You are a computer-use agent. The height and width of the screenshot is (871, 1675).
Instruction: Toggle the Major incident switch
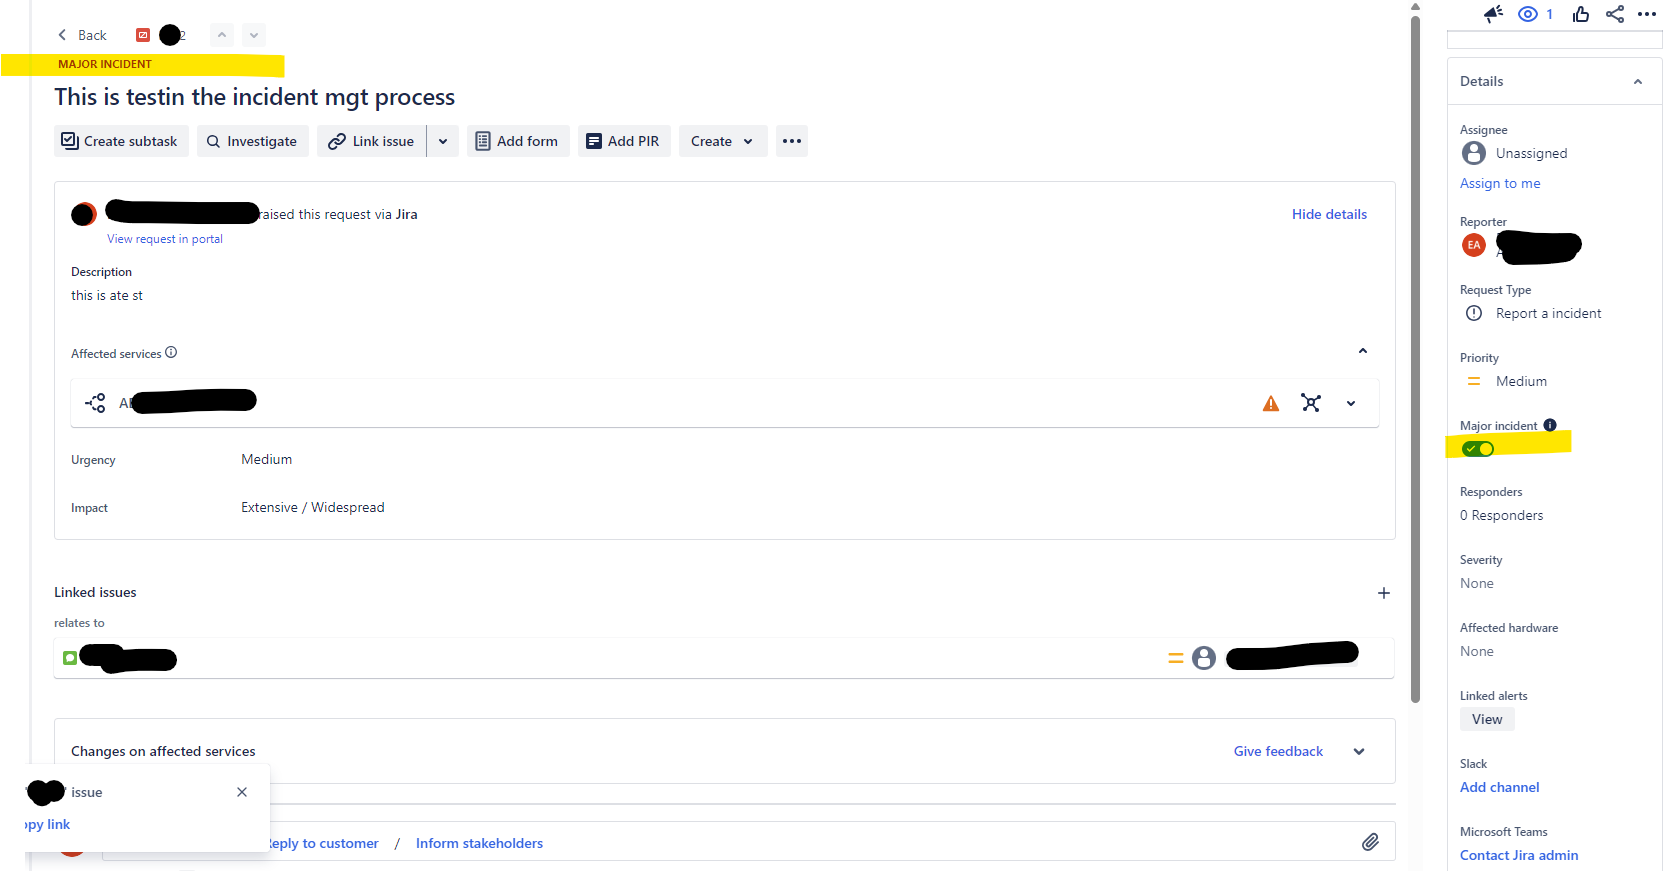pyautogui.click(x=1477, y=449)
